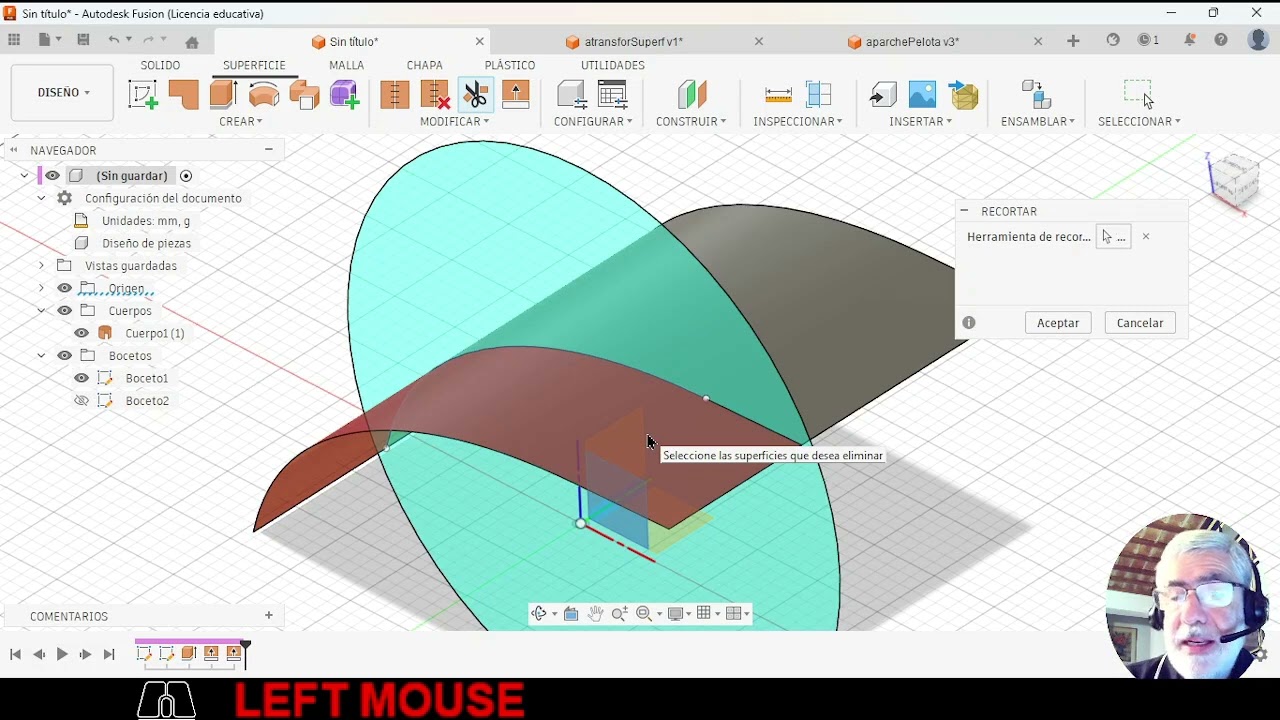Open the DISEÑO workspace dropdown
1280x720 pixels.
coord(63,92)
